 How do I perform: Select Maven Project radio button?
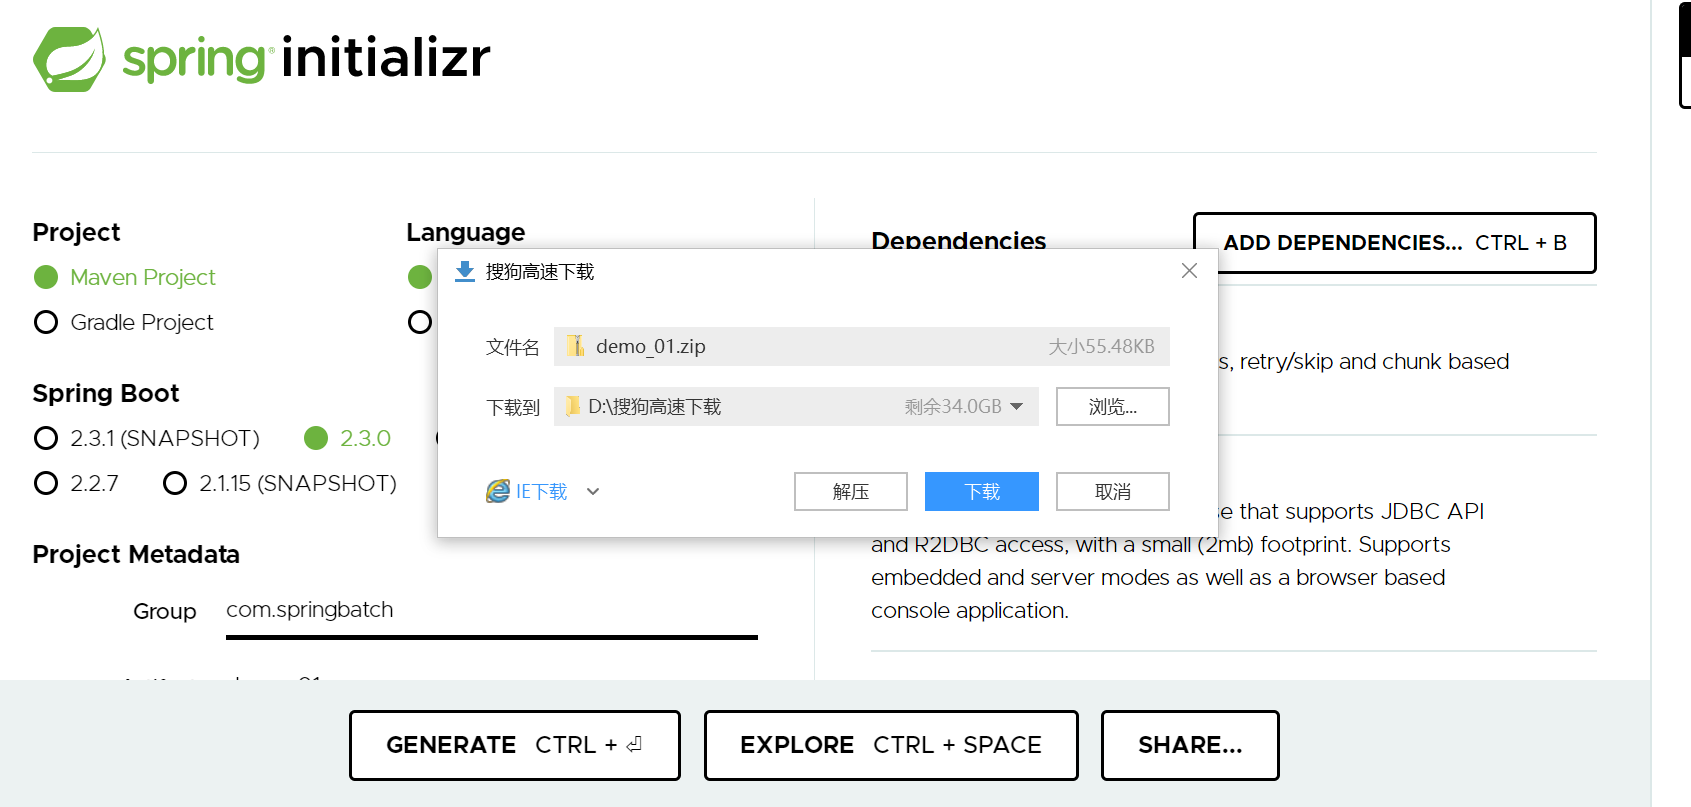point(46,277)
